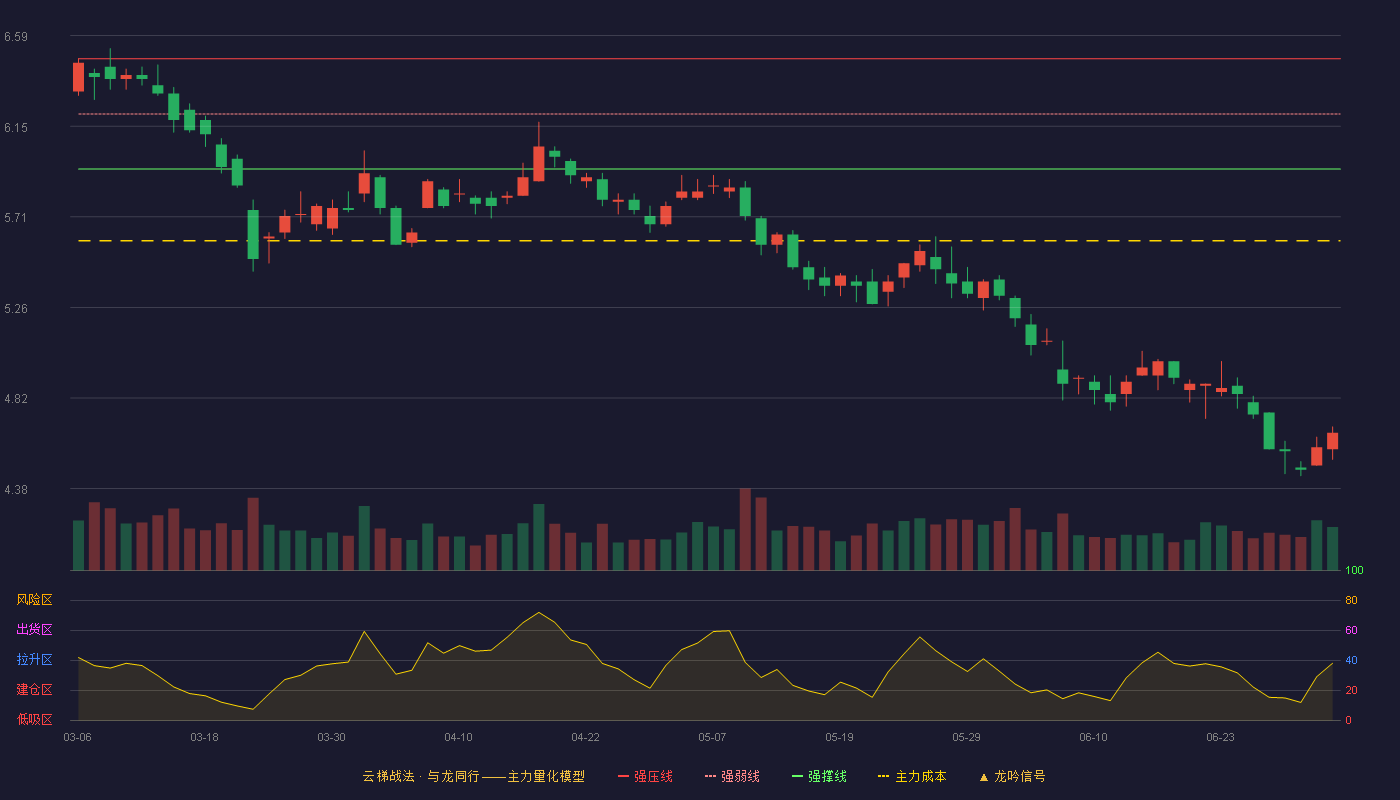Pick the 03-06 date label
The height and width of the screenshot is (800, 1400).
click(x=77, y=737)
